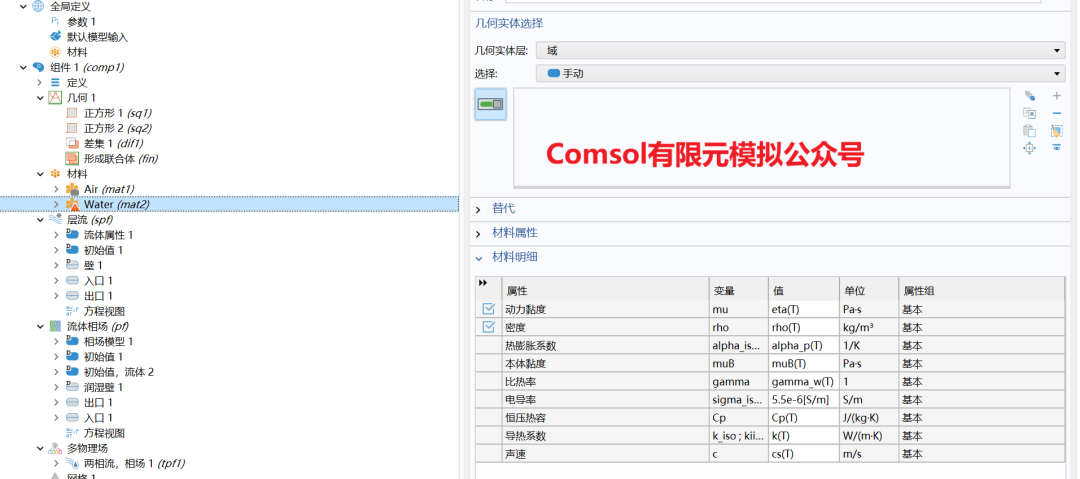
Task: Toggle the 动力黏度 row checkbox
Action: click(489, 309)
